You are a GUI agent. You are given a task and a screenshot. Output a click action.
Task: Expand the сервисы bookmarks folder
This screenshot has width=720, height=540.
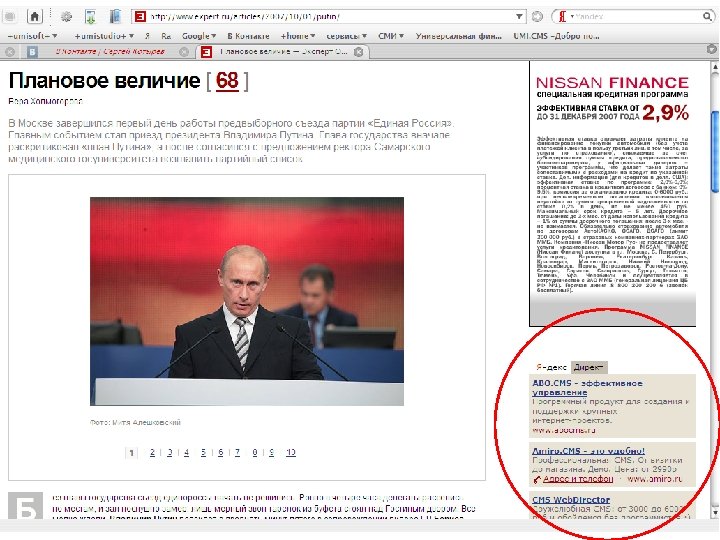[347, 36]
